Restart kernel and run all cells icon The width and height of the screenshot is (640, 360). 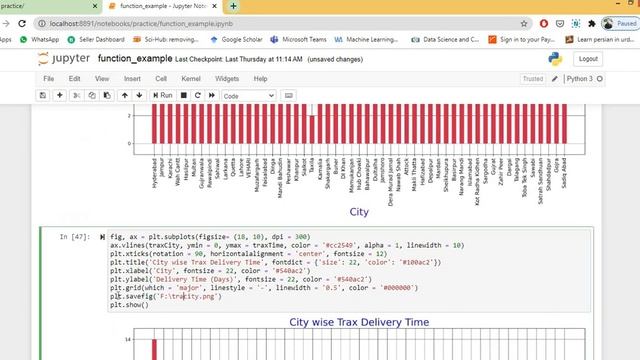(211, 96)
